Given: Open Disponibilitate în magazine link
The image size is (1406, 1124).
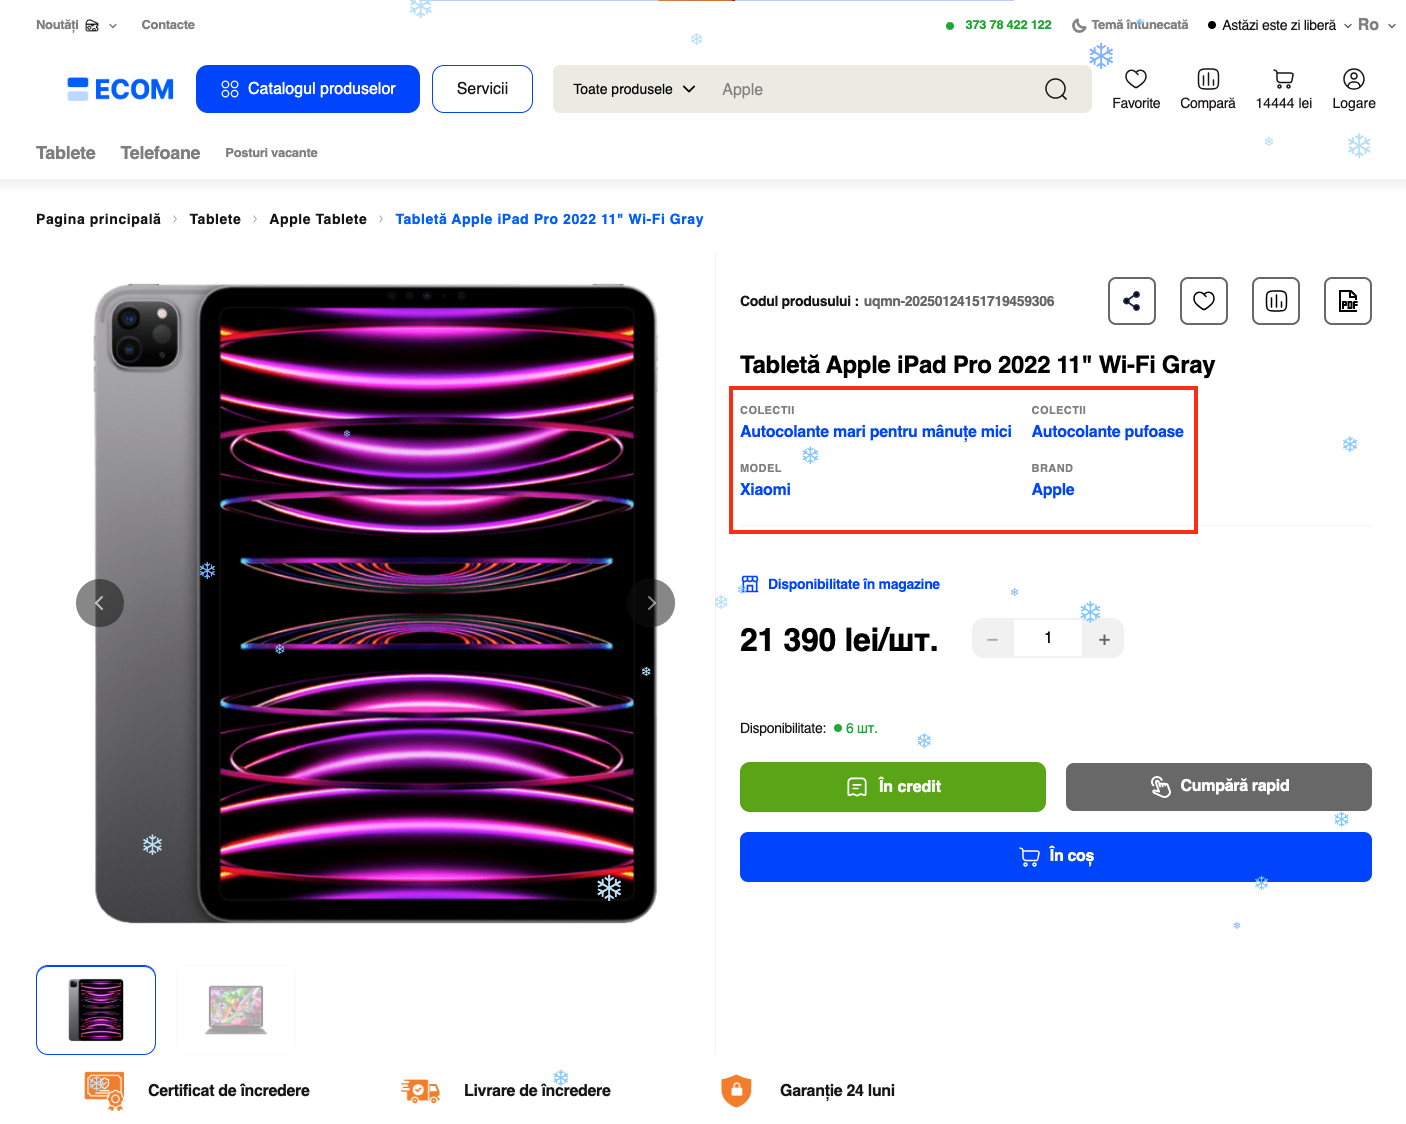Looking at the screenshot, I should click(x=852, y=584).
